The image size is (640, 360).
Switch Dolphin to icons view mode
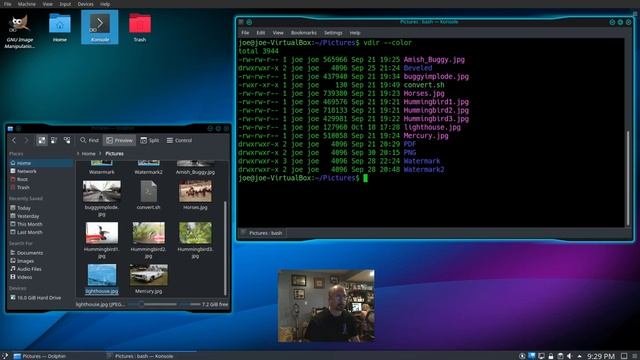[x=42, y=140]
